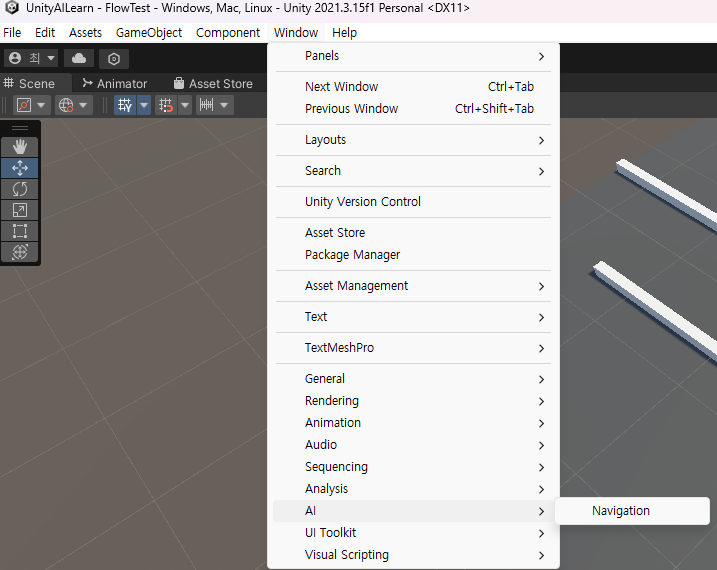Viewport: 717px width, 570px height.
Task: Open grid visibility options dropdown
Action: [144, 105]
